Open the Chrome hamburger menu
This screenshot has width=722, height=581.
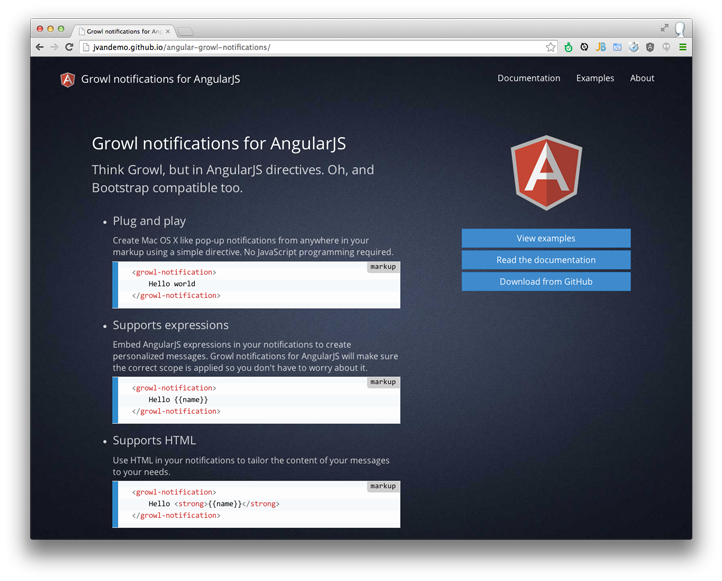(x=682, y=47)
